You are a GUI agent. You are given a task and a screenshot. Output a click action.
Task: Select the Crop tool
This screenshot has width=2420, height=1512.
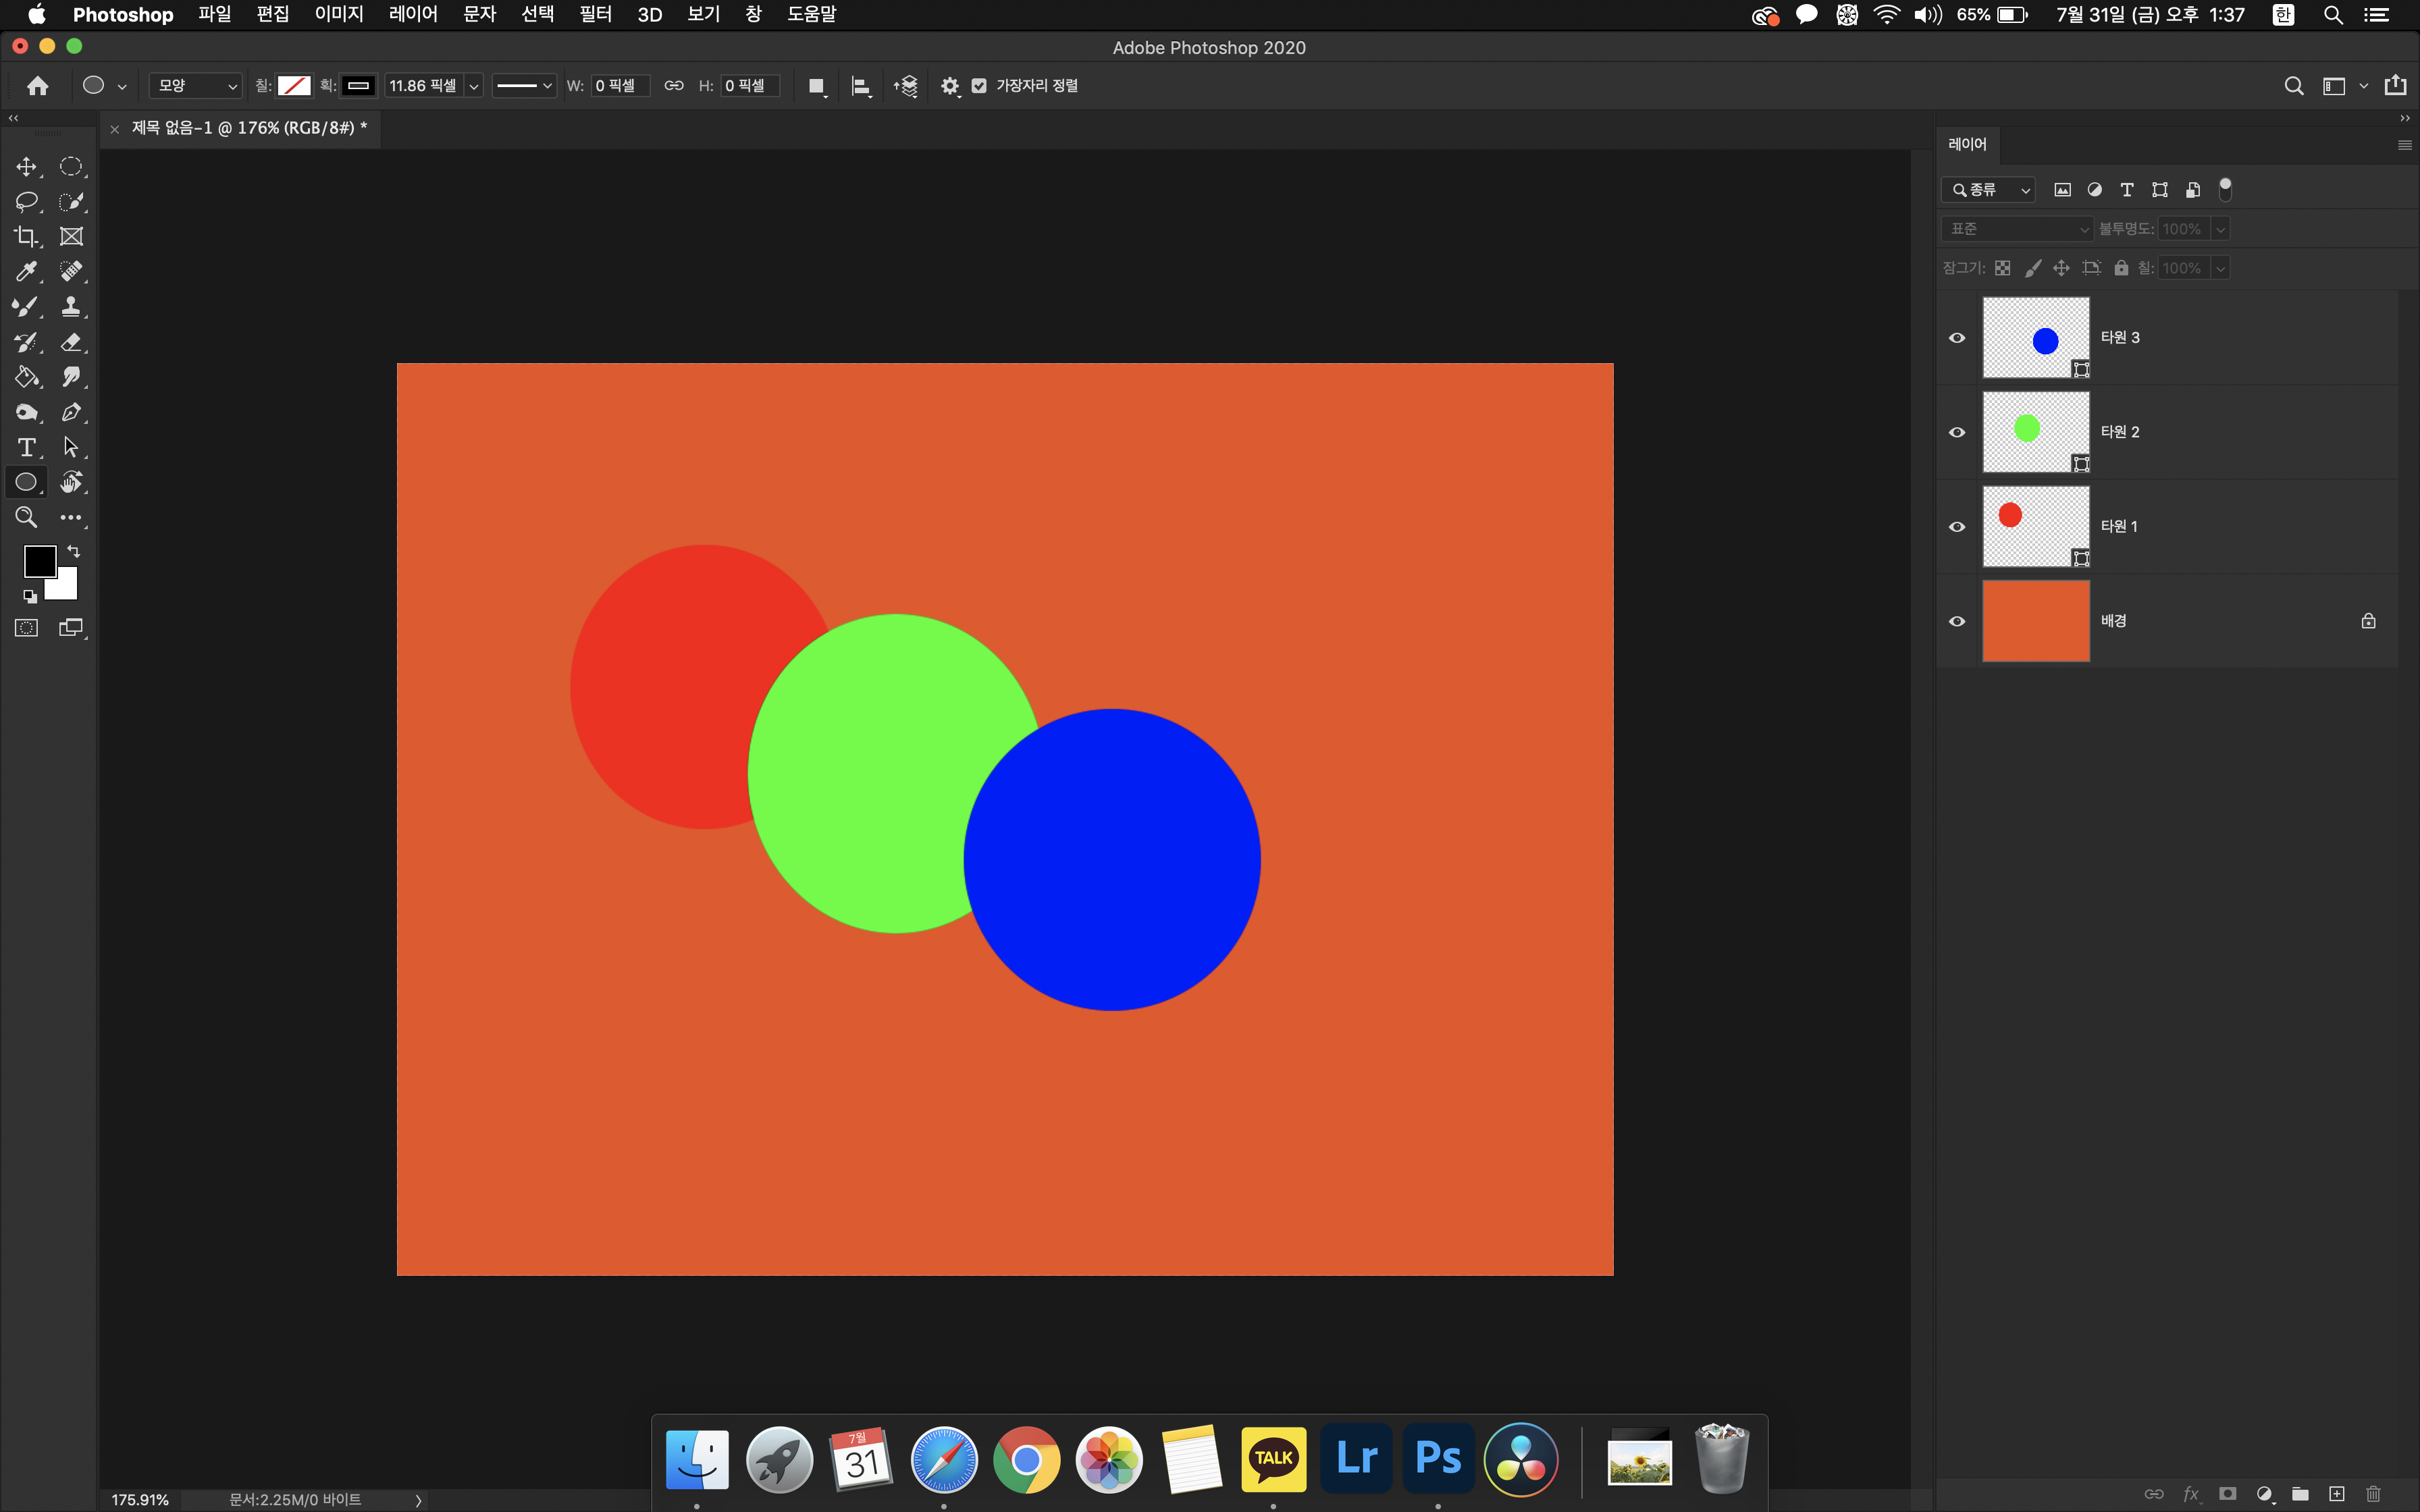(x=26, y=237)
